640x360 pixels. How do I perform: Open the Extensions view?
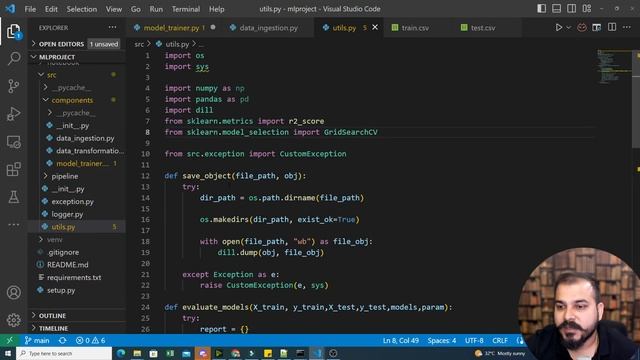pyautogui.click(x=13, y=169)
